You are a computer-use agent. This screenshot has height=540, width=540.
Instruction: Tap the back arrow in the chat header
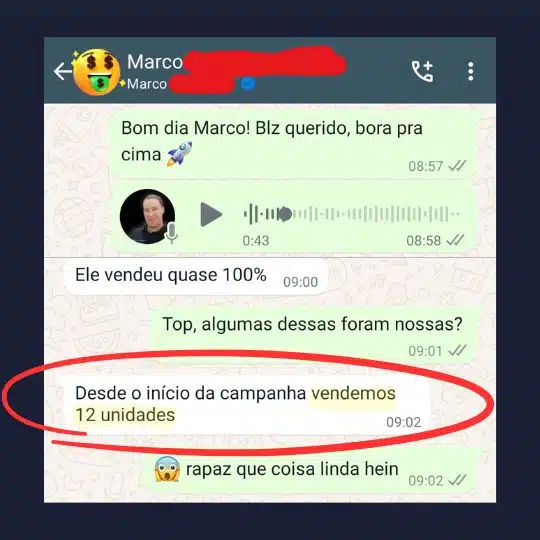point(62,71)
